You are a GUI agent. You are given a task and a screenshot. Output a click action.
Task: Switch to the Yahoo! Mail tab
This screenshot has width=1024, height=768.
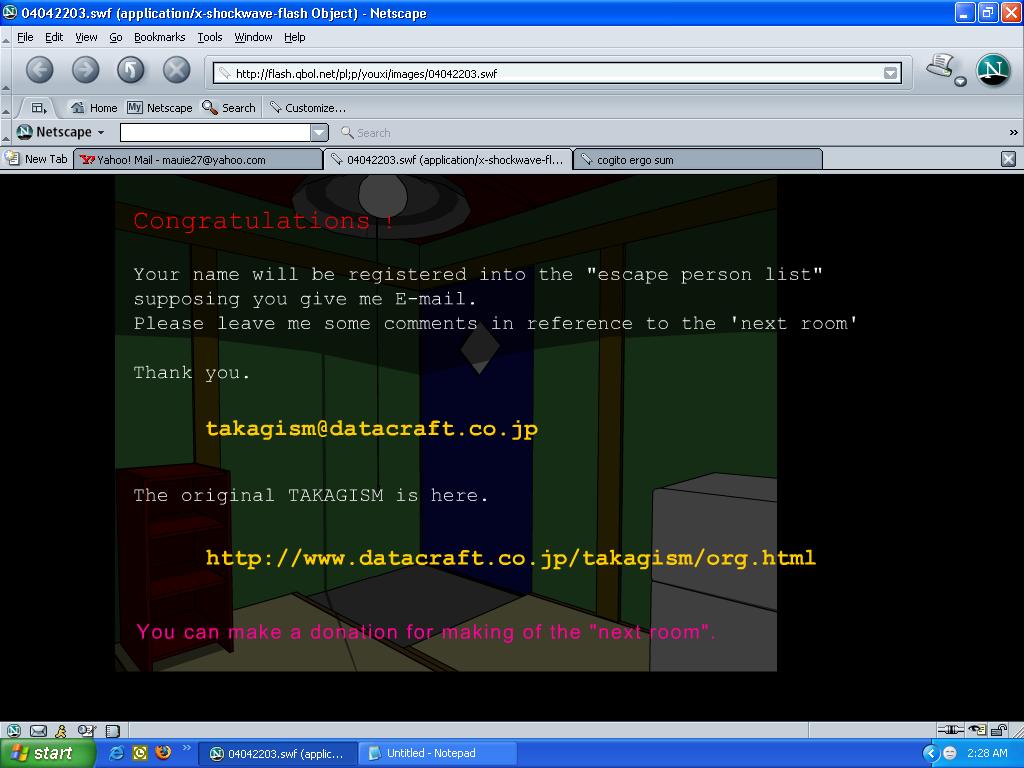(198, 159)
